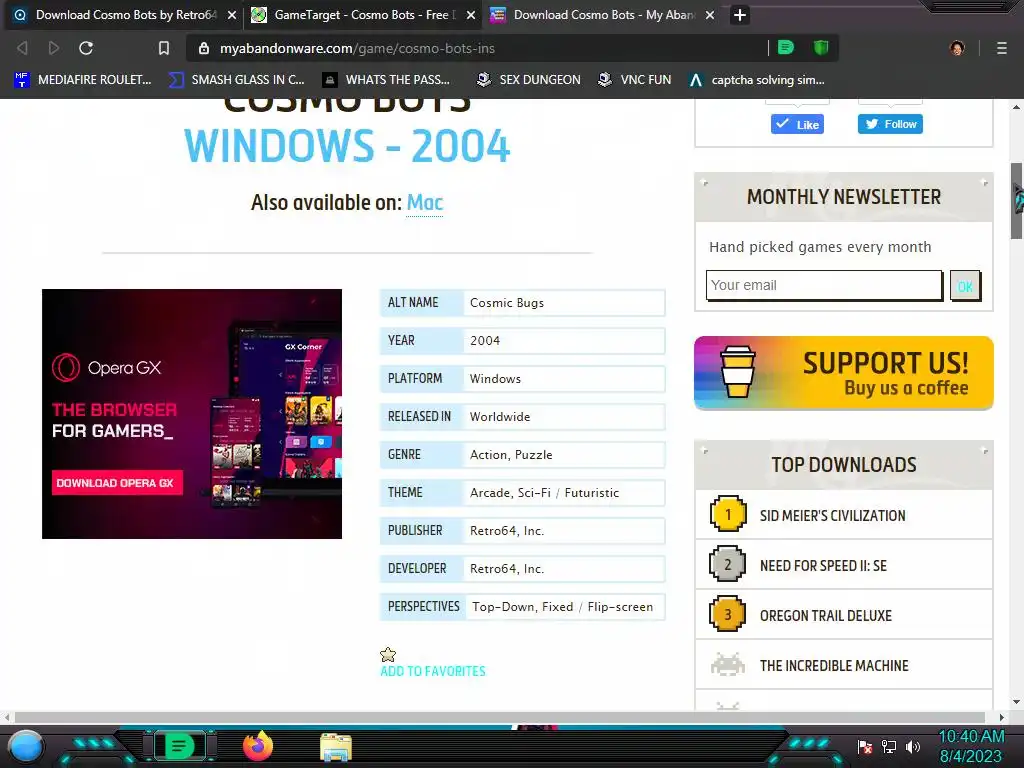
Task: Open a new browser tab
Action: click(x=740, y=15)
